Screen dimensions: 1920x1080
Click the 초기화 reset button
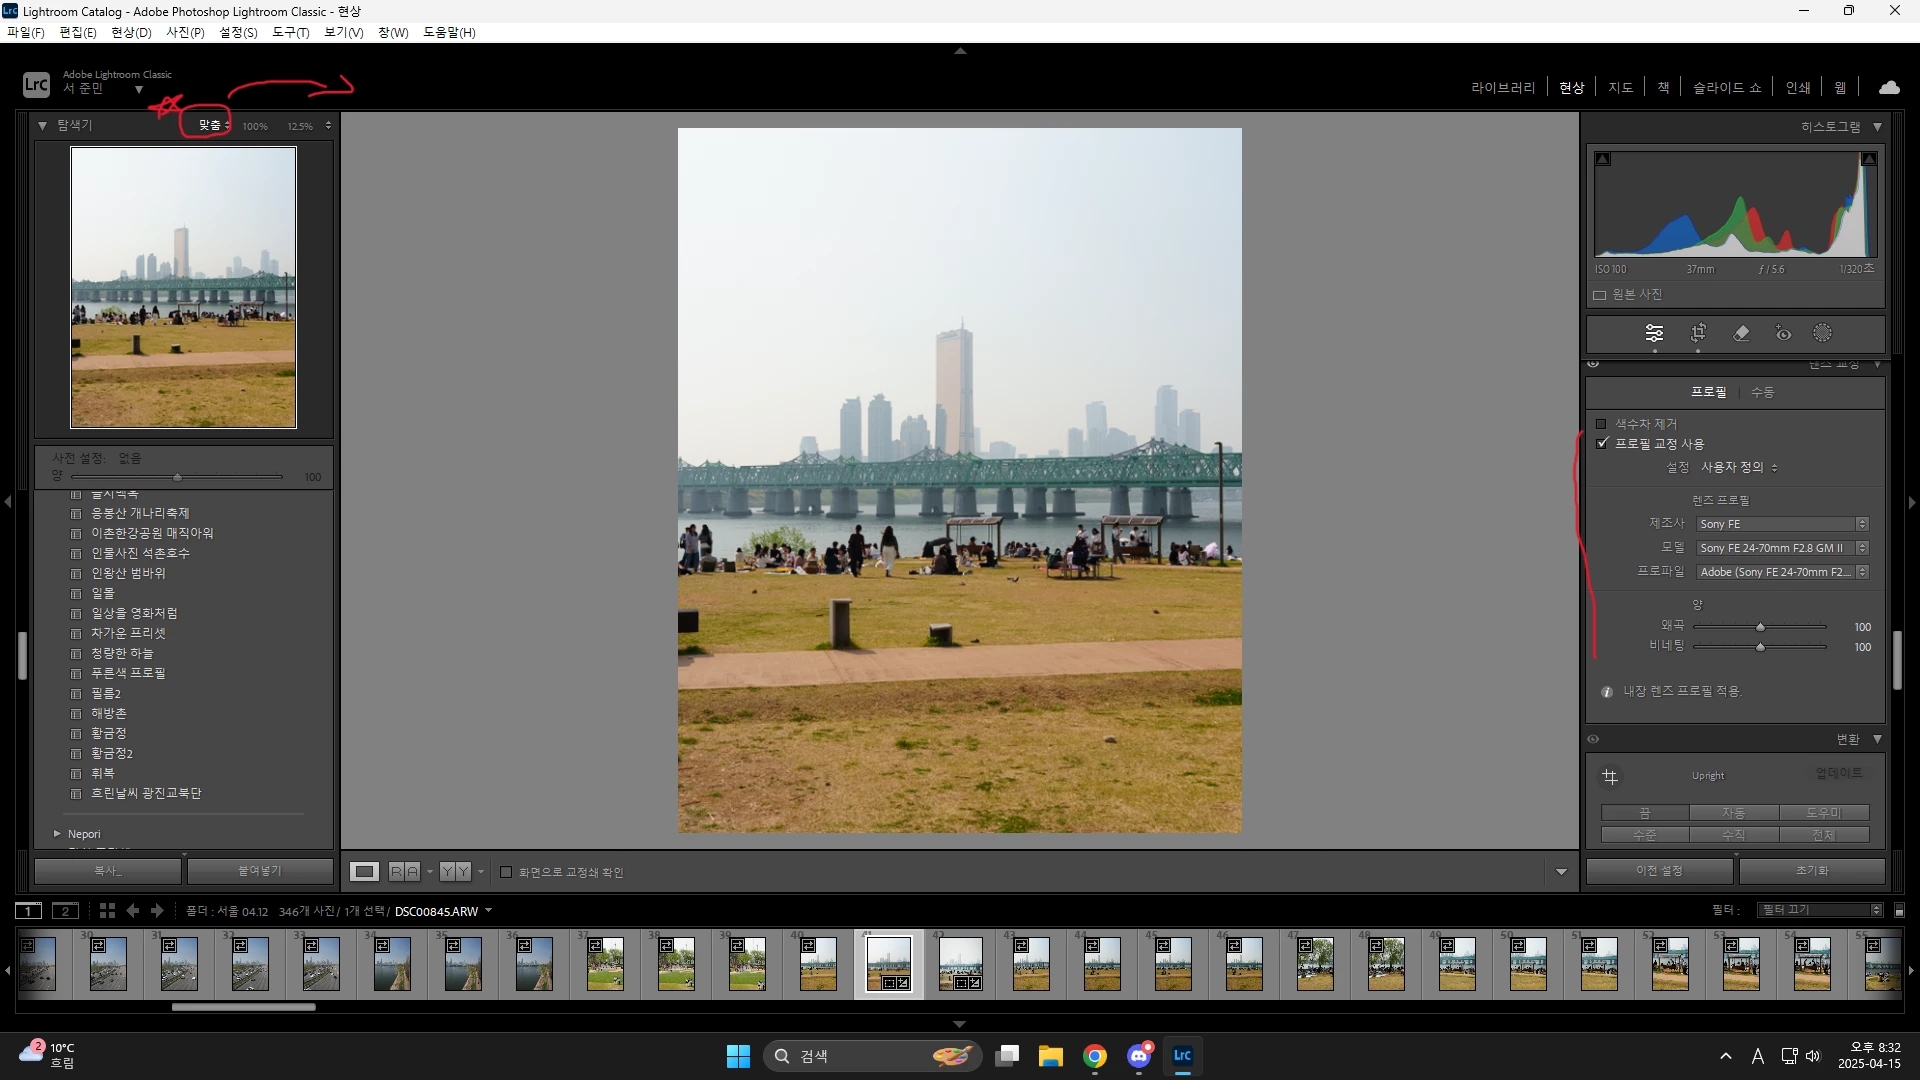pos(1811,870)
